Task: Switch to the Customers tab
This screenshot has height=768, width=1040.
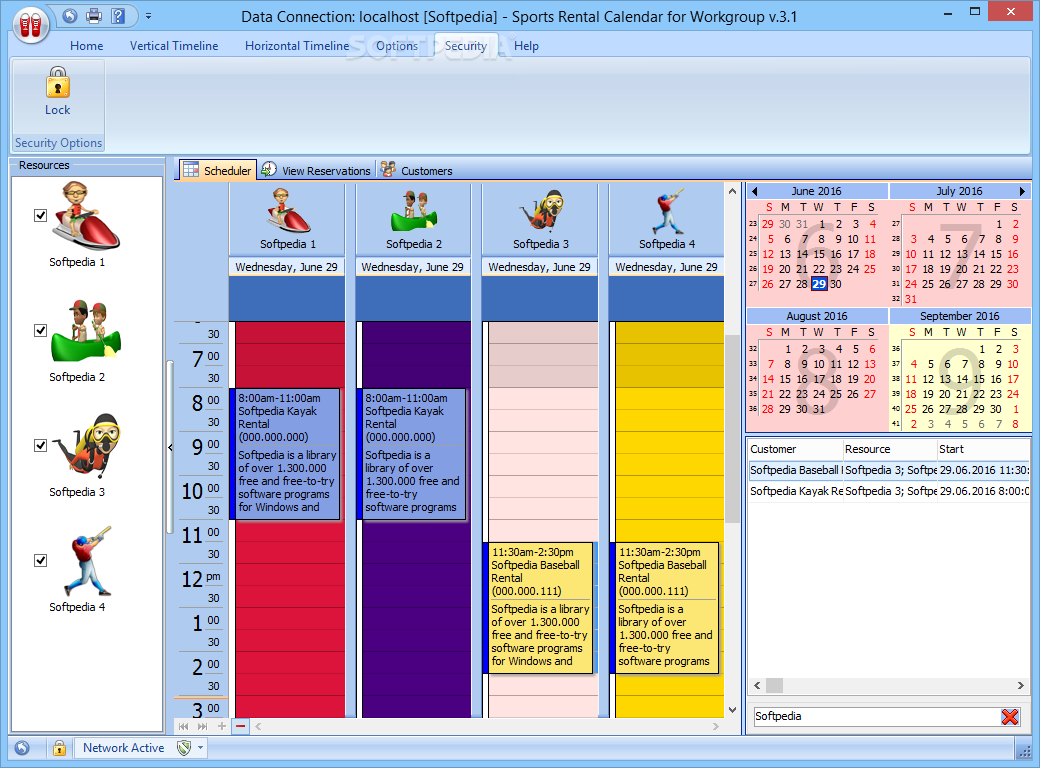Action: pos(417,170)
